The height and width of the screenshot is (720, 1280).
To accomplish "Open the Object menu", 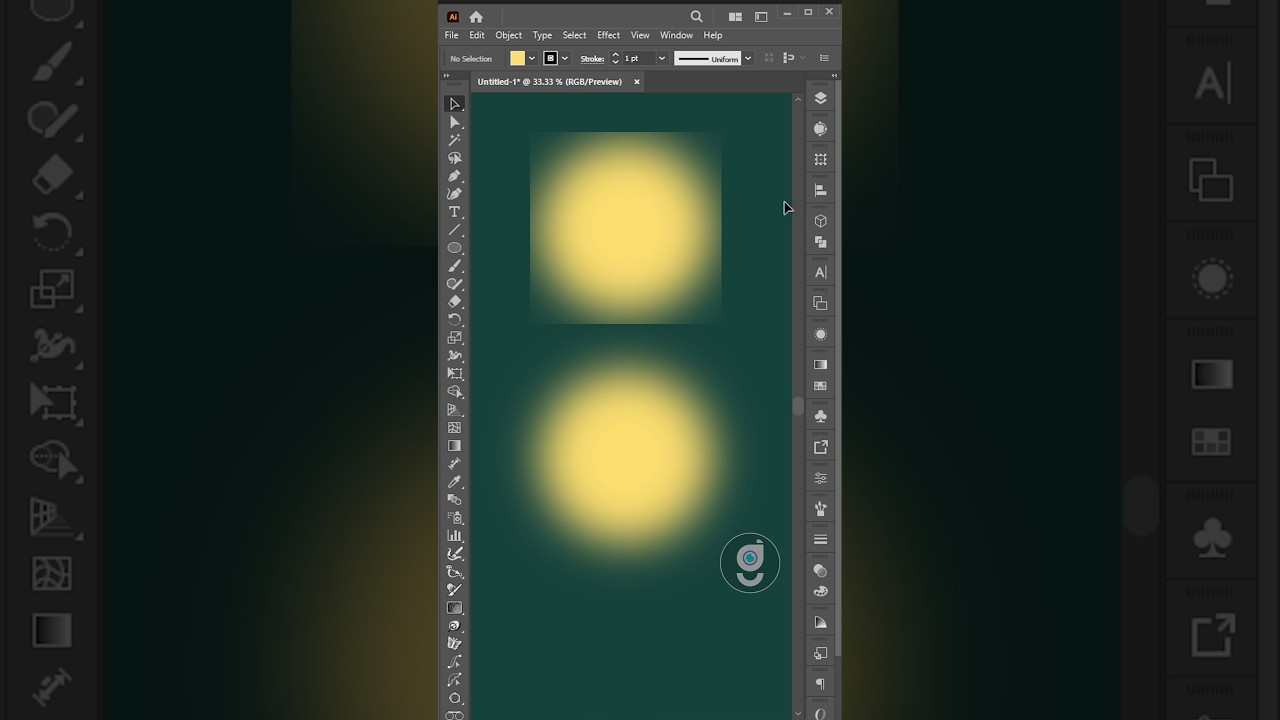I will [509, 35].
